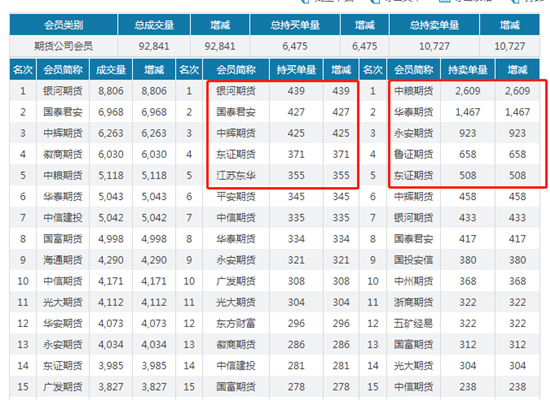The height and width of the screenshot is (400, 550).
Task: Select 平安期货 in the 持买单量 ranking
Action: coord(236,196)
